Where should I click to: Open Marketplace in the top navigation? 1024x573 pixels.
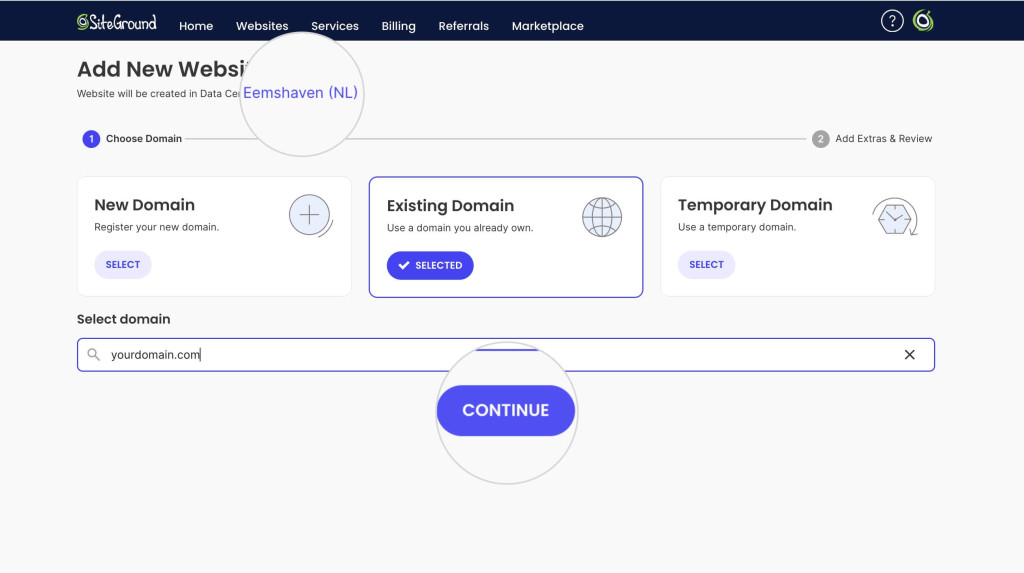point(548,26)
